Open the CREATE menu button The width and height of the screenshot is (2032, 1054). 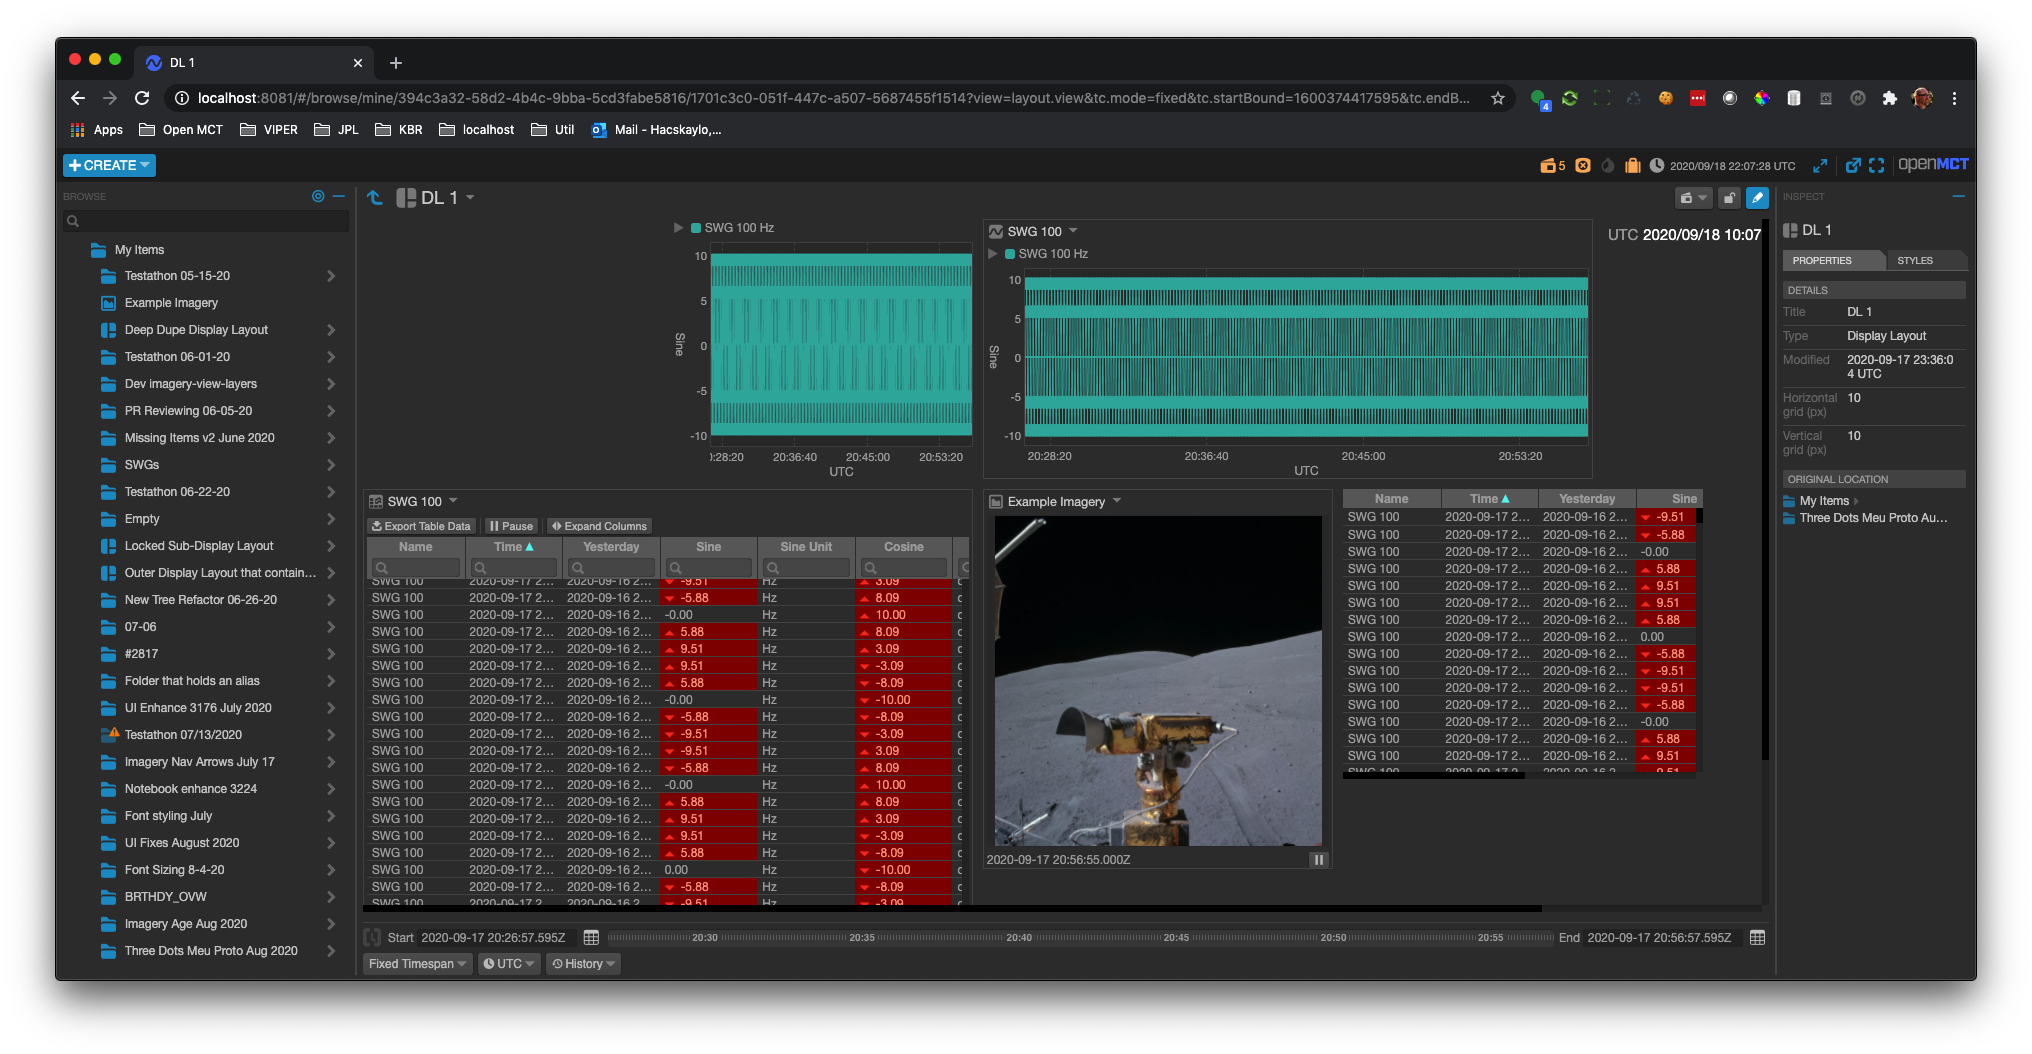[x=109, y=165]
